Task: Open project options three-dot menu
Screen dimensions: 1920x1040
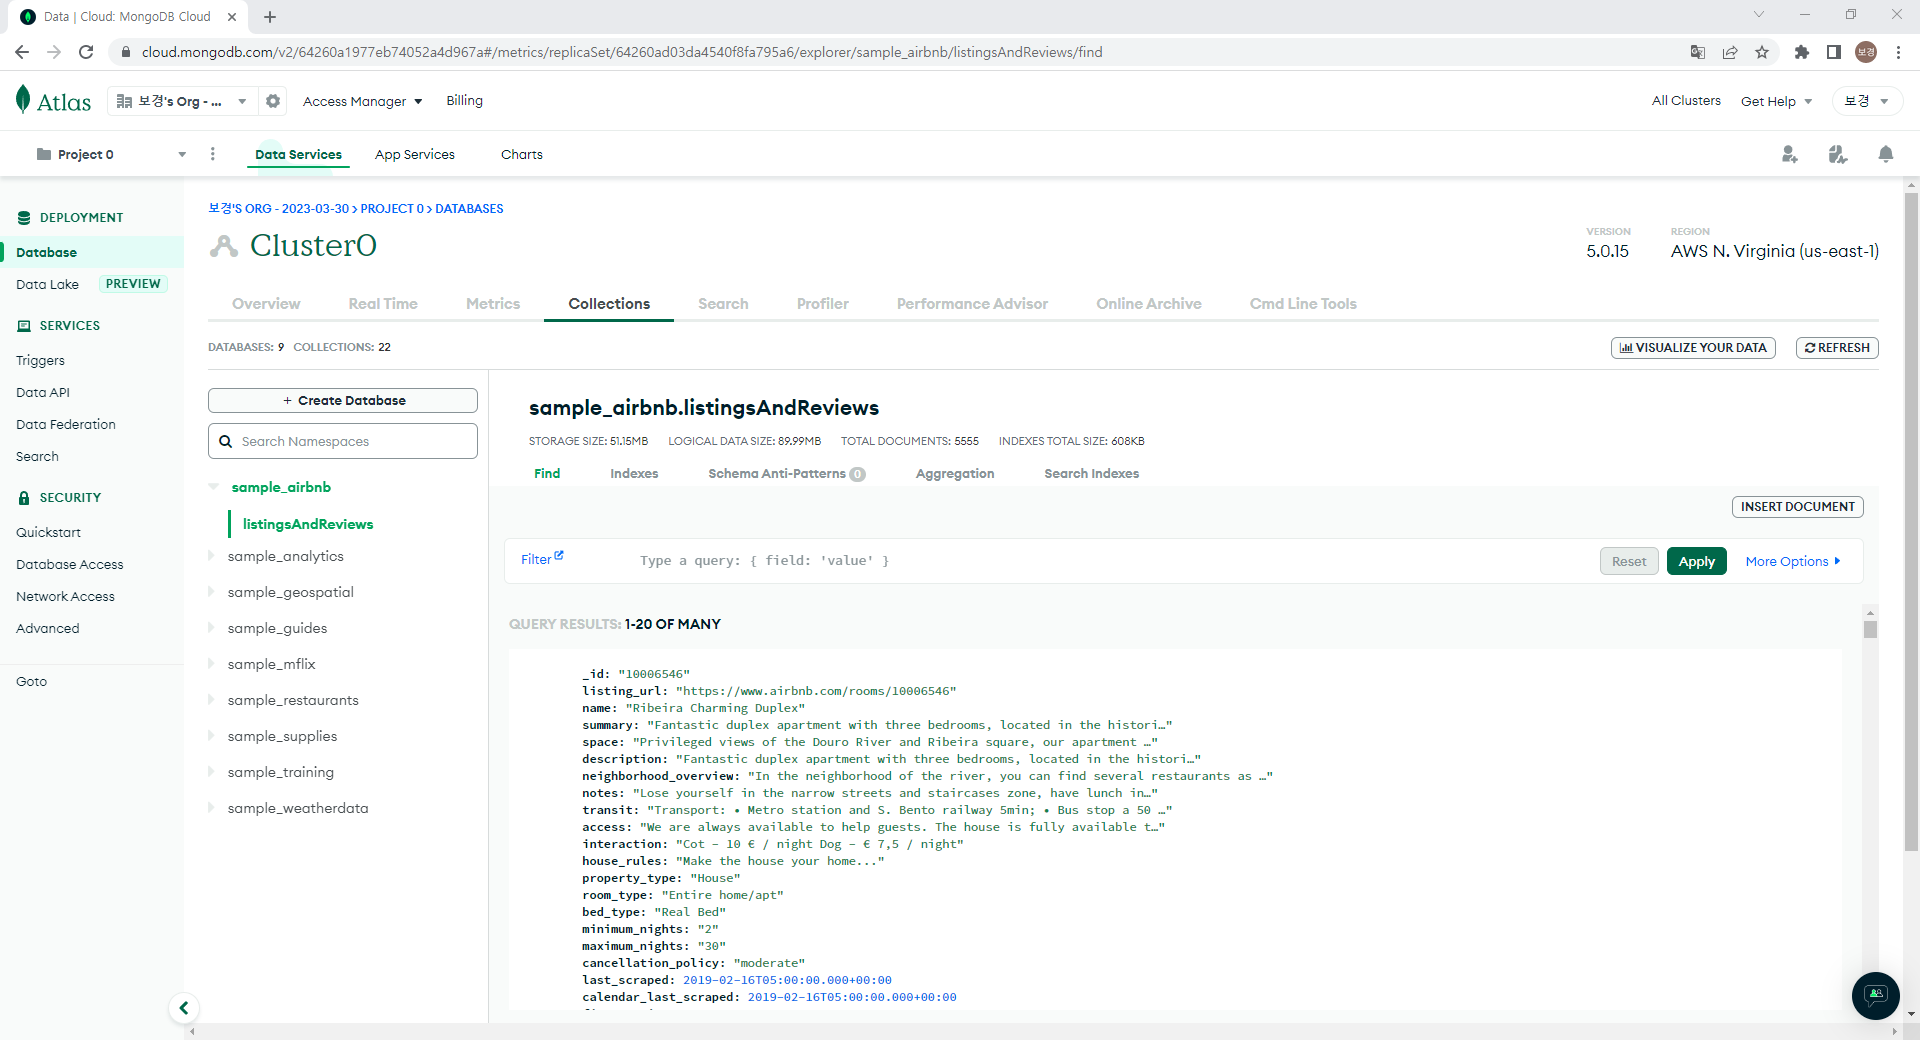Action: pyautogui.click(x=212, y=154)
